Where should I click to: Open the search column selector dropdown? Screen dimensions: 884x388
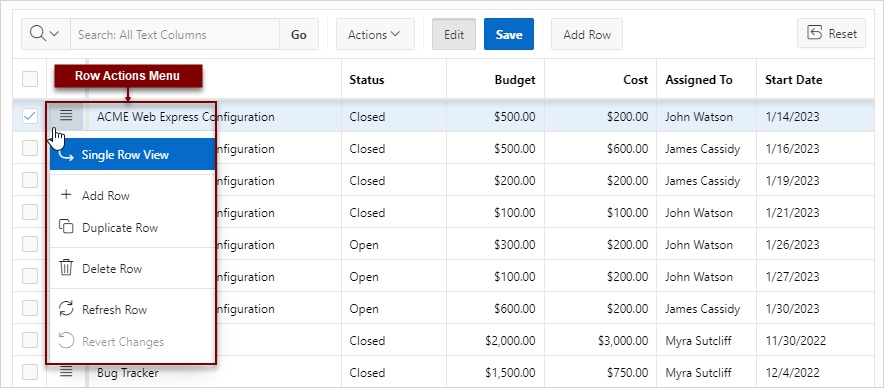coord(46,34)
